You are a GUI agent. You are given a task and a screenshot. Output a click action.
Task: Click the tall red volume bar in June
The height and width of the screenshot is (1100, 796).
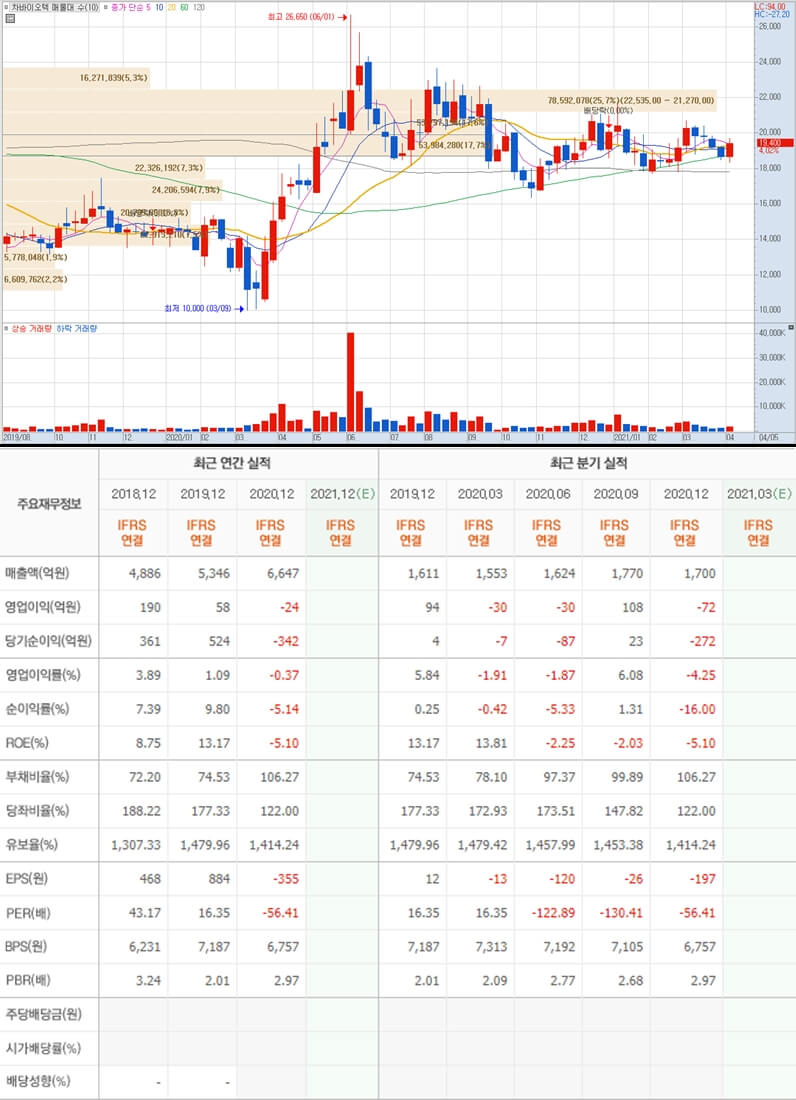click(351, 382)
